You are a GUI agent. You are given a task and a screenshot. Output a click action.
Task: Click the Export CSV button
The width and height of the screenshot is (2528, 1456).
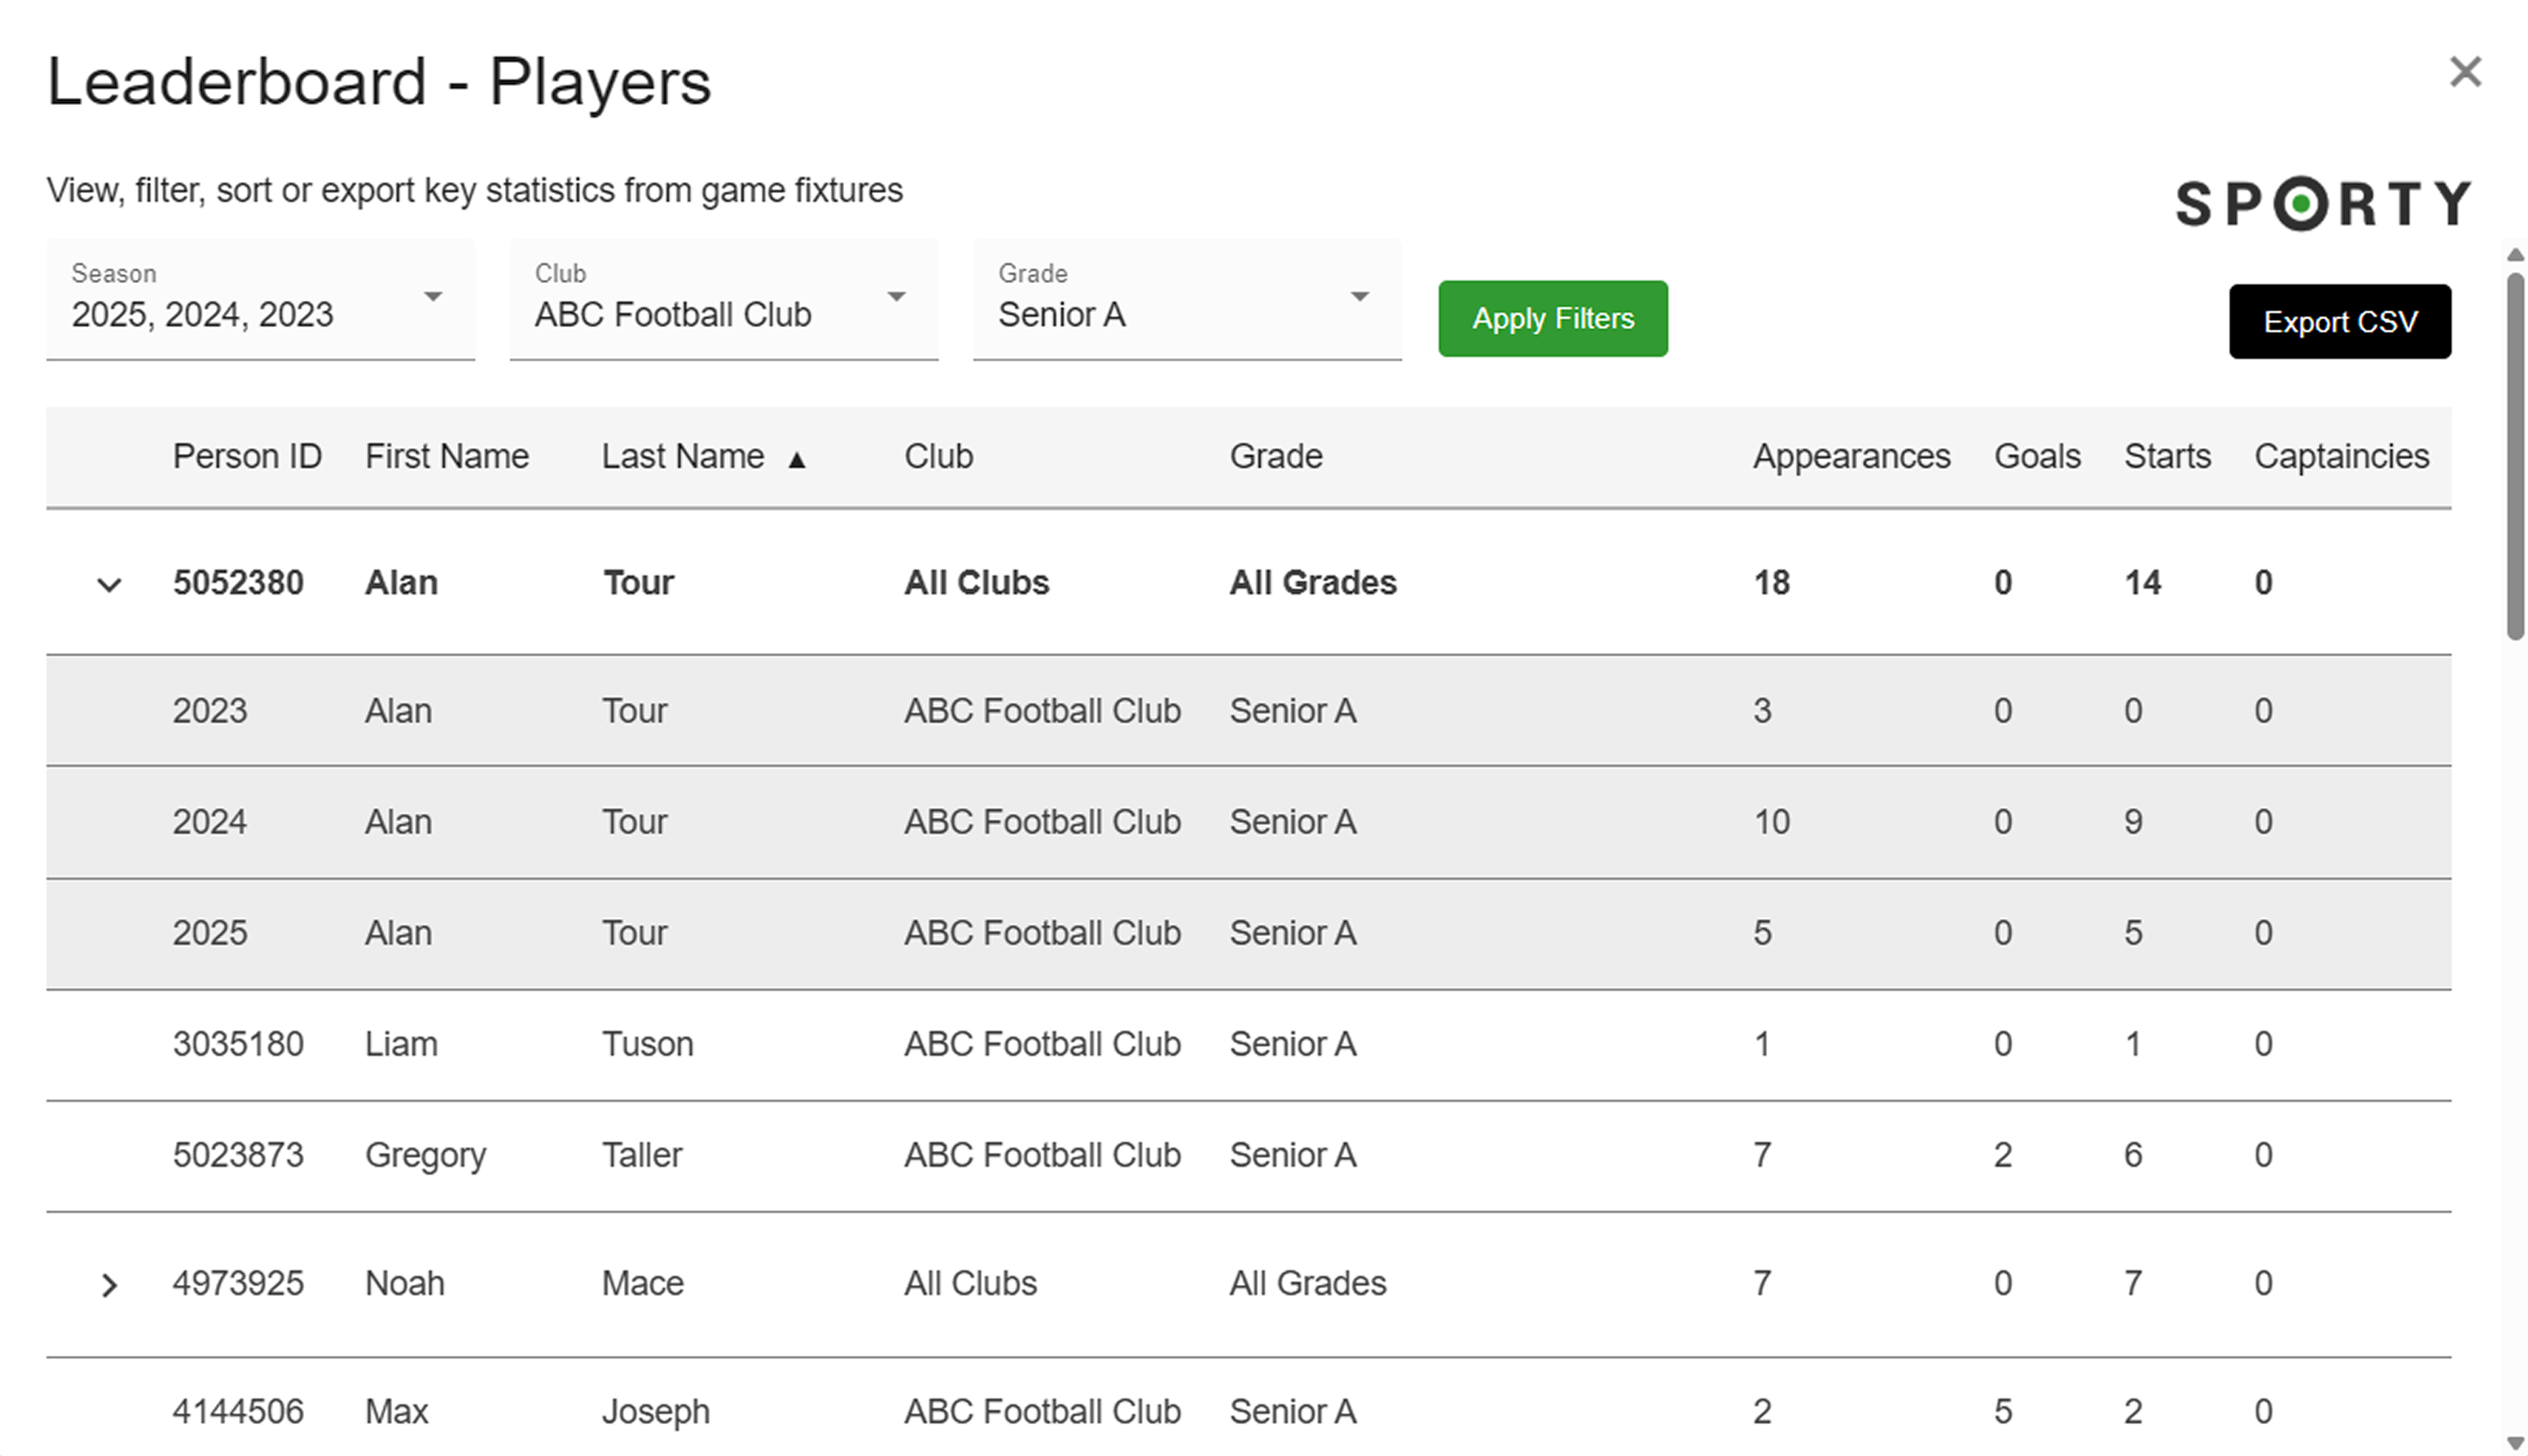tap(2339, 322)
